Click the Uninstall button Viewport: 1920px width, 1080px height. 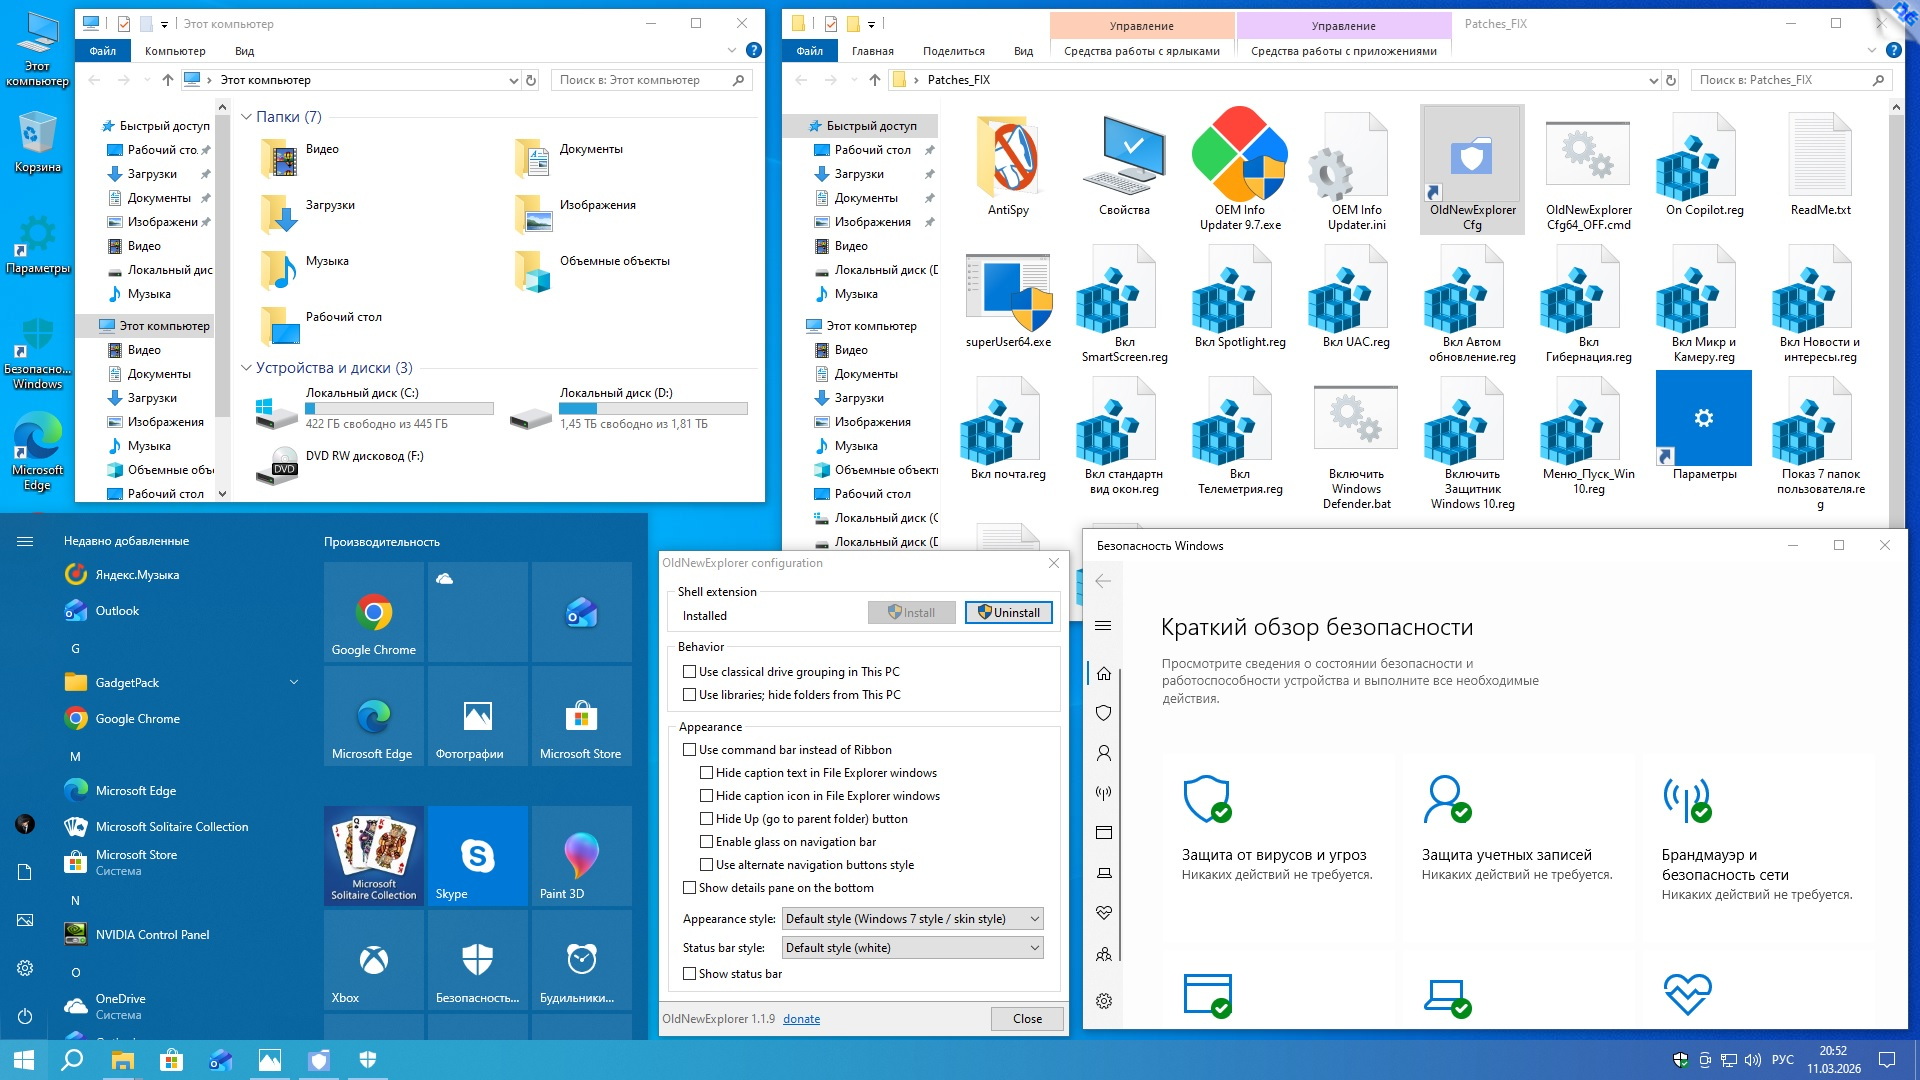pyautogui.click(x=1008, y=613)
